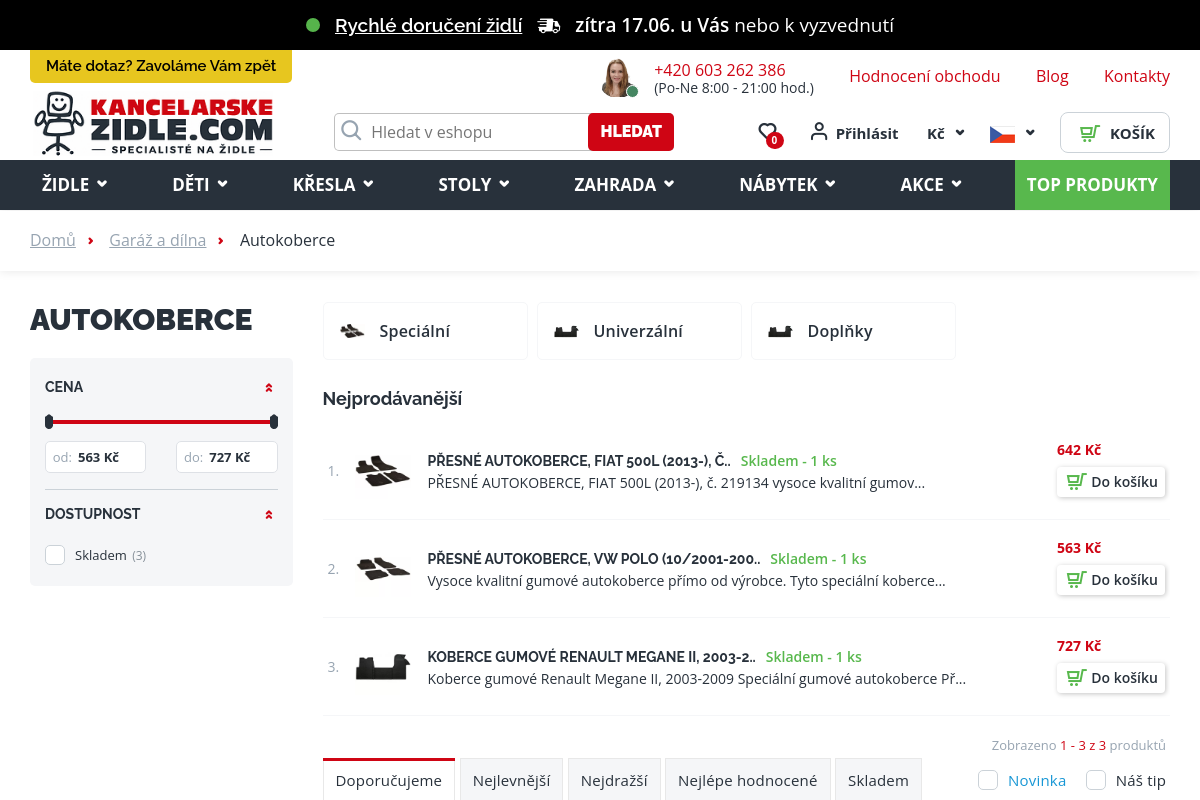
Task: Collapse the DOSTUPNOST filter section
Action: 268,514
